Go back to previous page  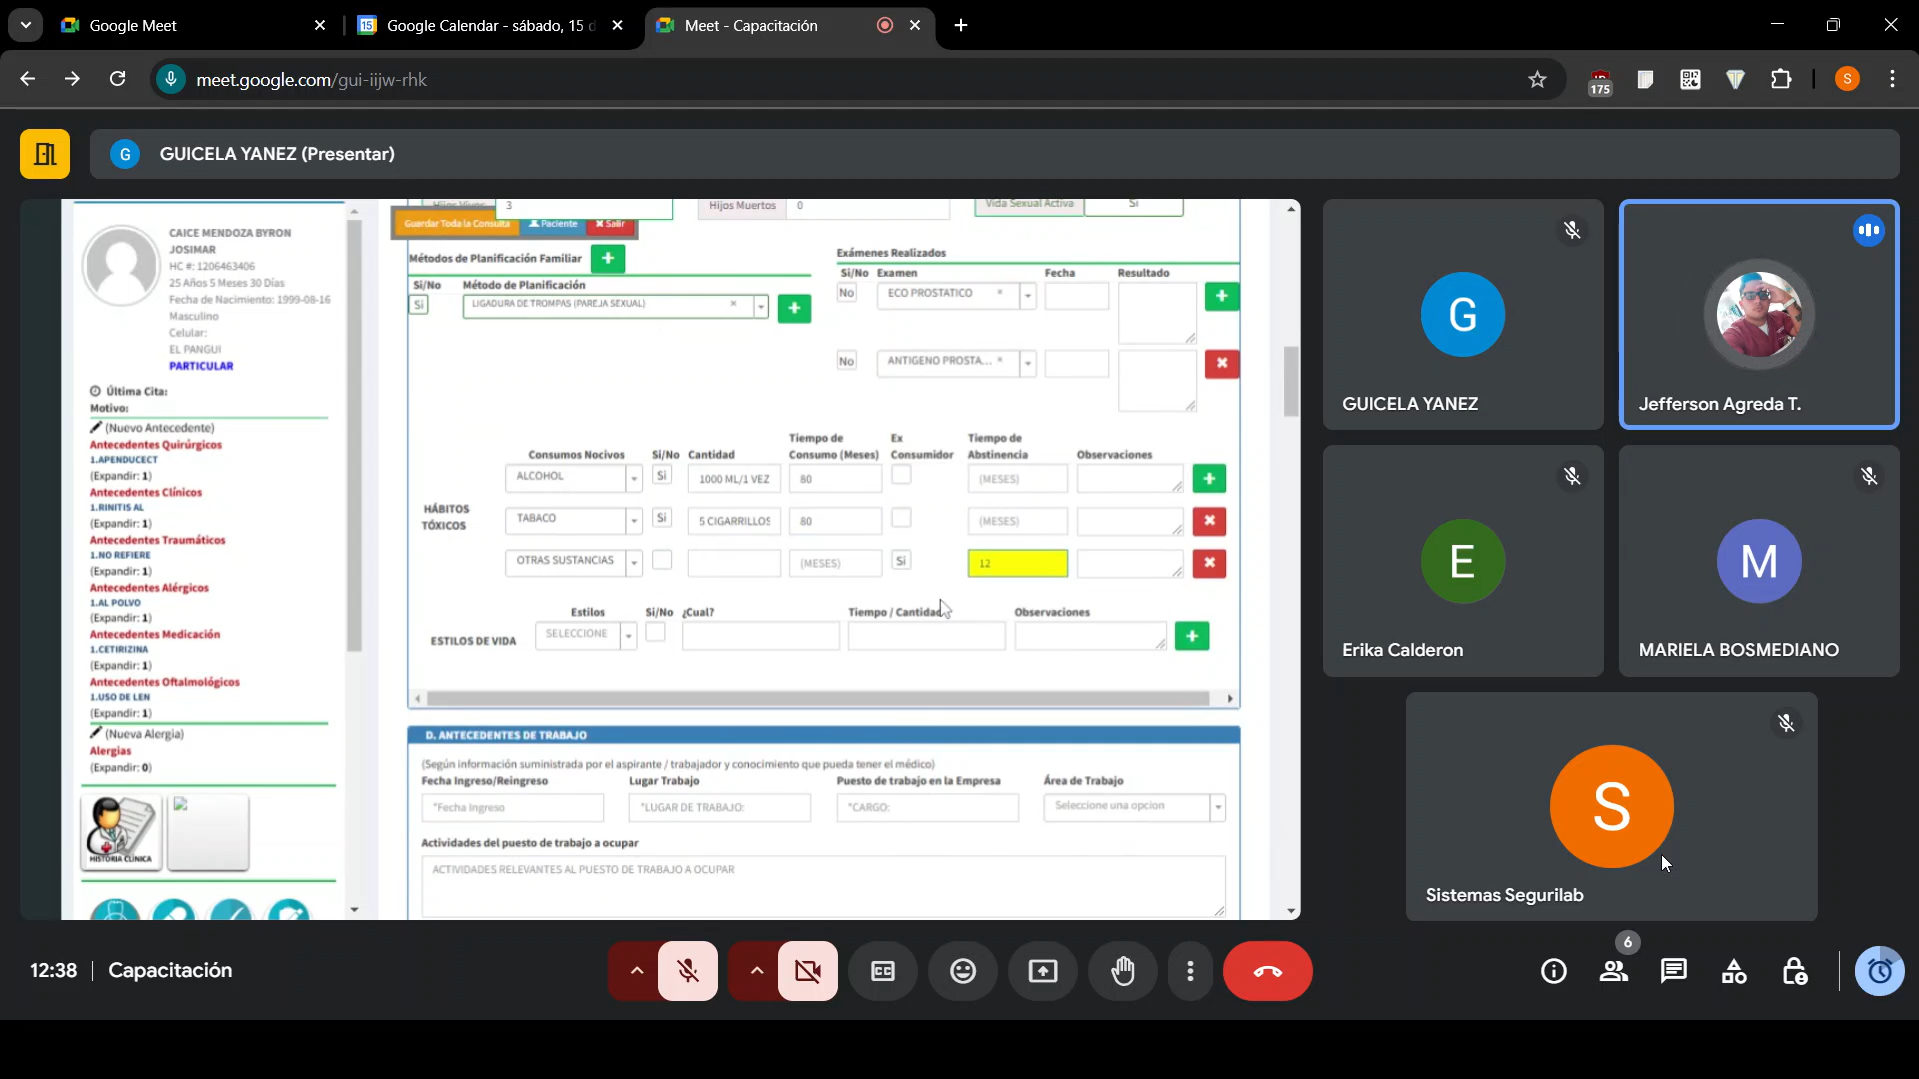(27, 79)
